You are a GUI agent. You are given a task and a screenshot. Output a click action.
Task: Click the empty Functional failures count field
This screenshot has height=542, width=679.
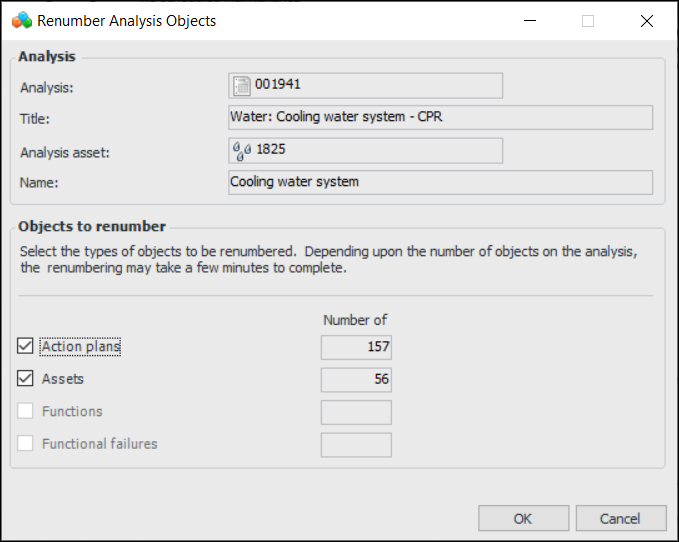(x=356, y=444)
